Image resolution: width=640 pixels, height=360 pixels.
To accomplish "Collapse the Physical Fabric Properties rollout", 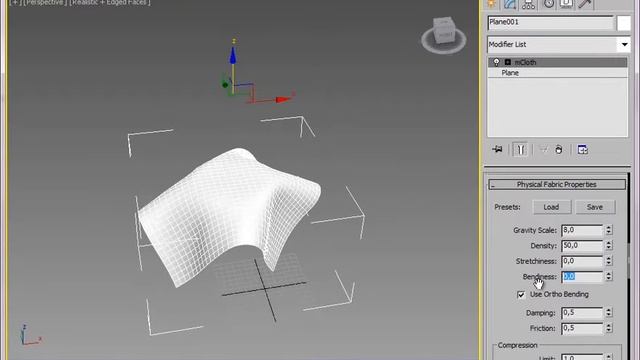I will [x=557, y=184].
